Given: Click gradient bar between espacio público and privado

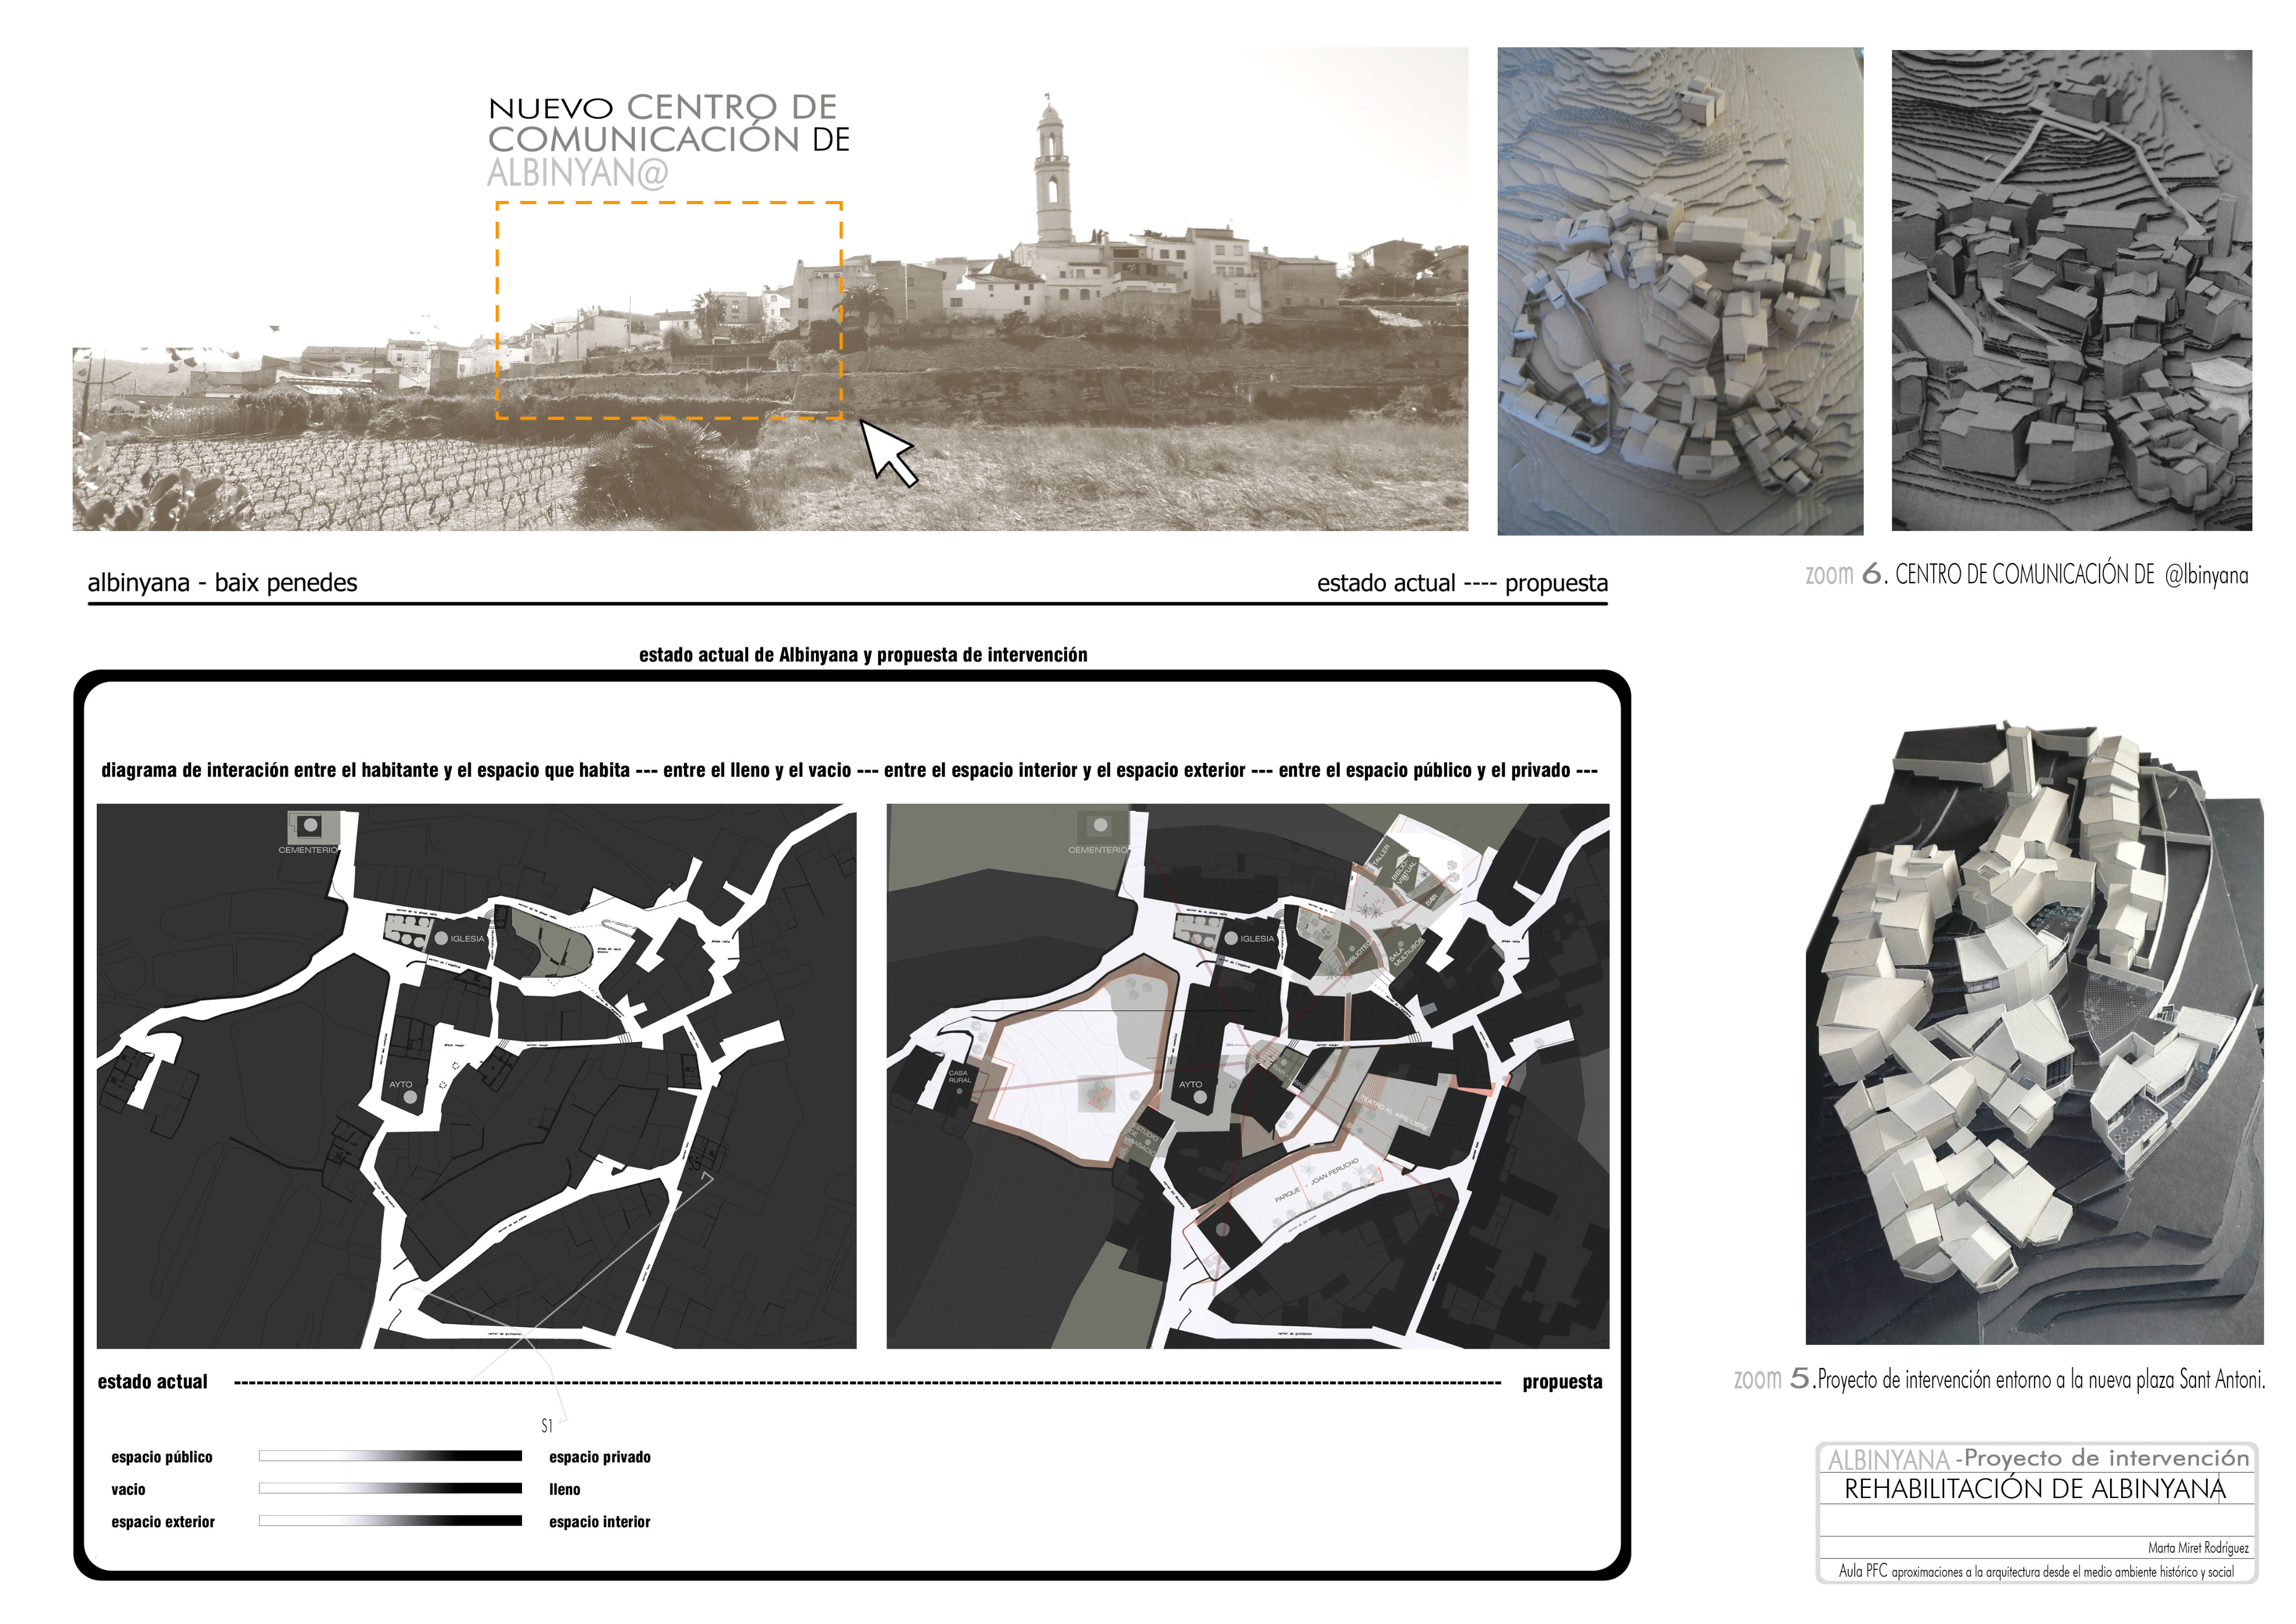Looking at the screenshot, I should pos(390,1456).
